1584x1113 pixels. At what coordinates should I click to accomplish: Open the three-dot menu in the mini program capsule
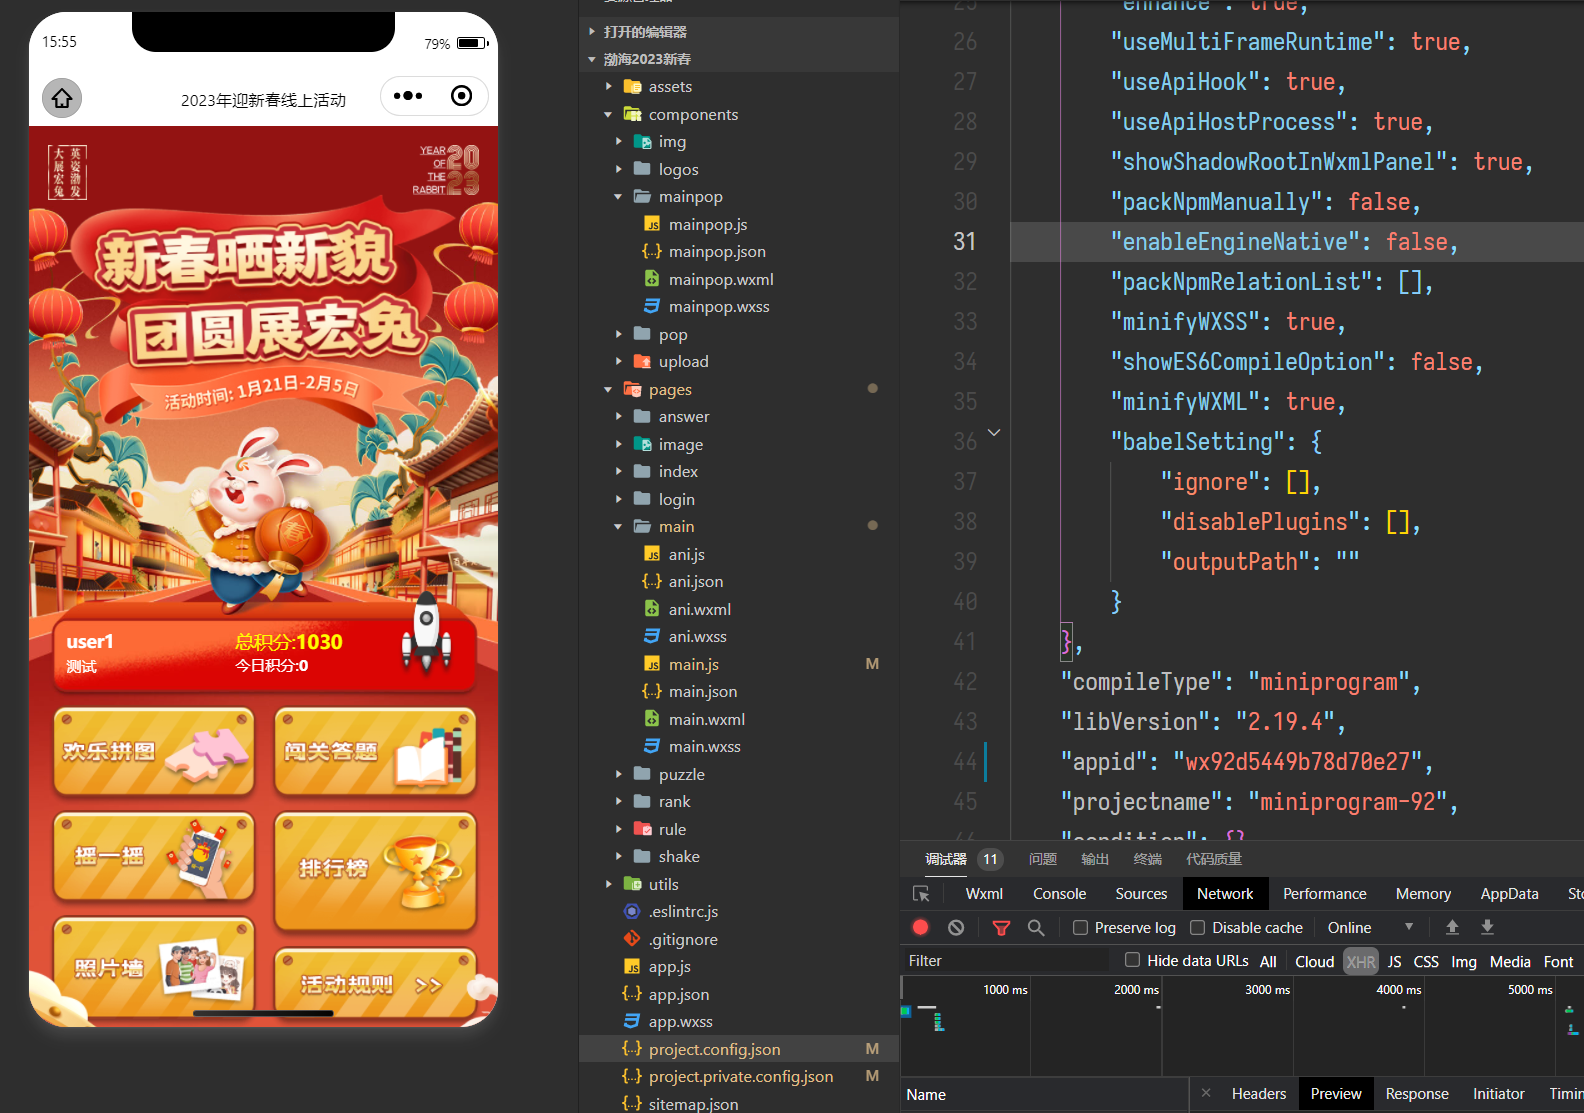click(408, 96)
